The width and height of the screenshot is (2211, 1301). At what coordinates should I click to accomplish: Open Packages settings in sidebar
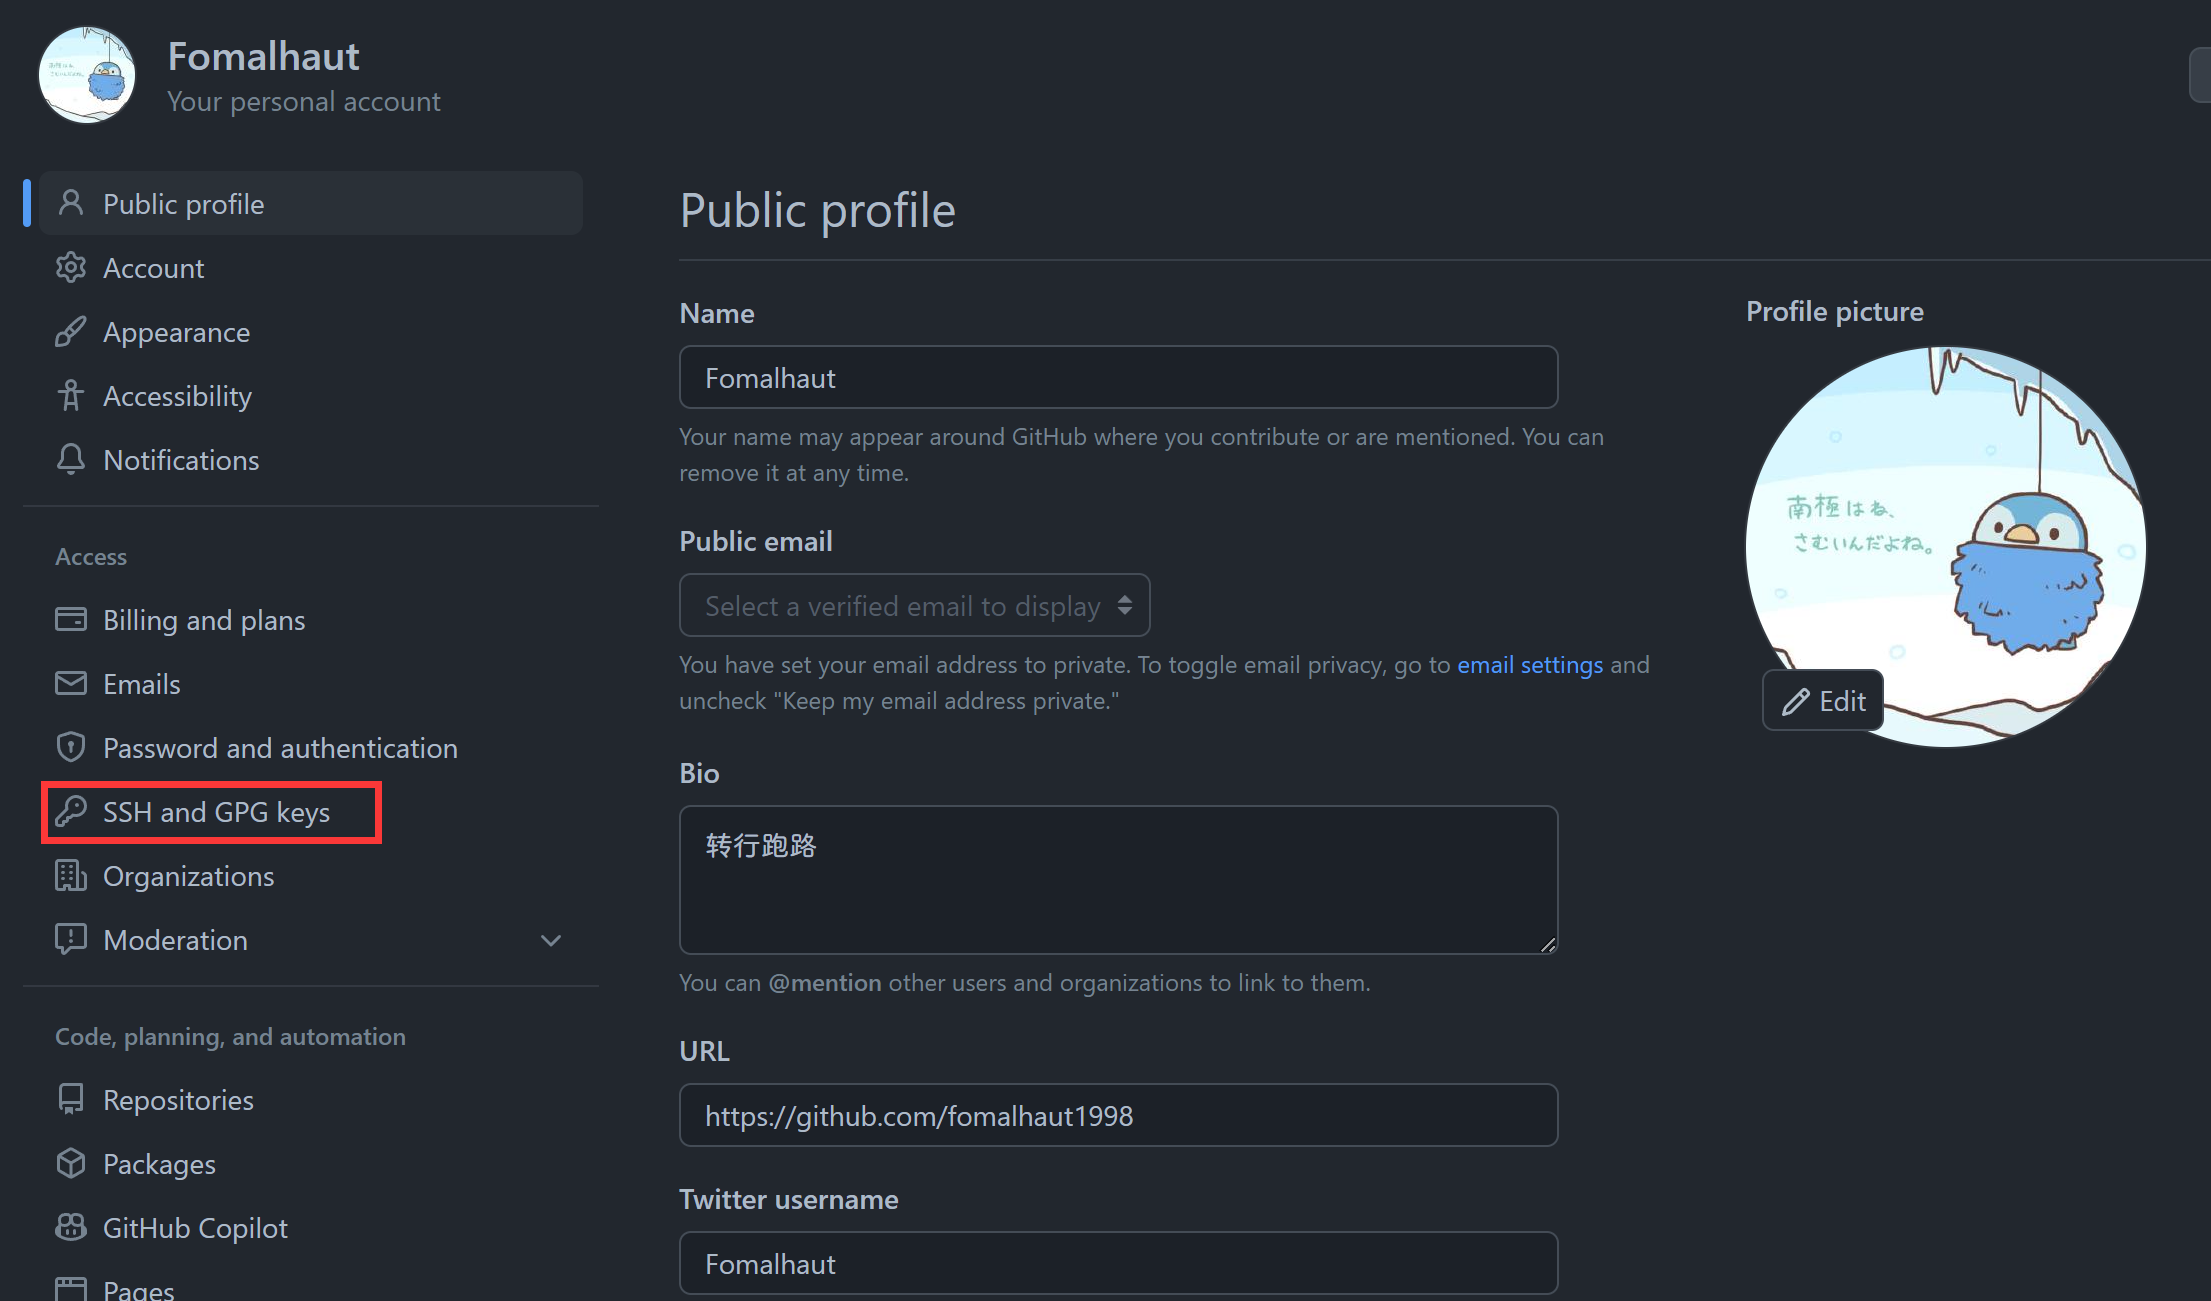pos(159,1164)
